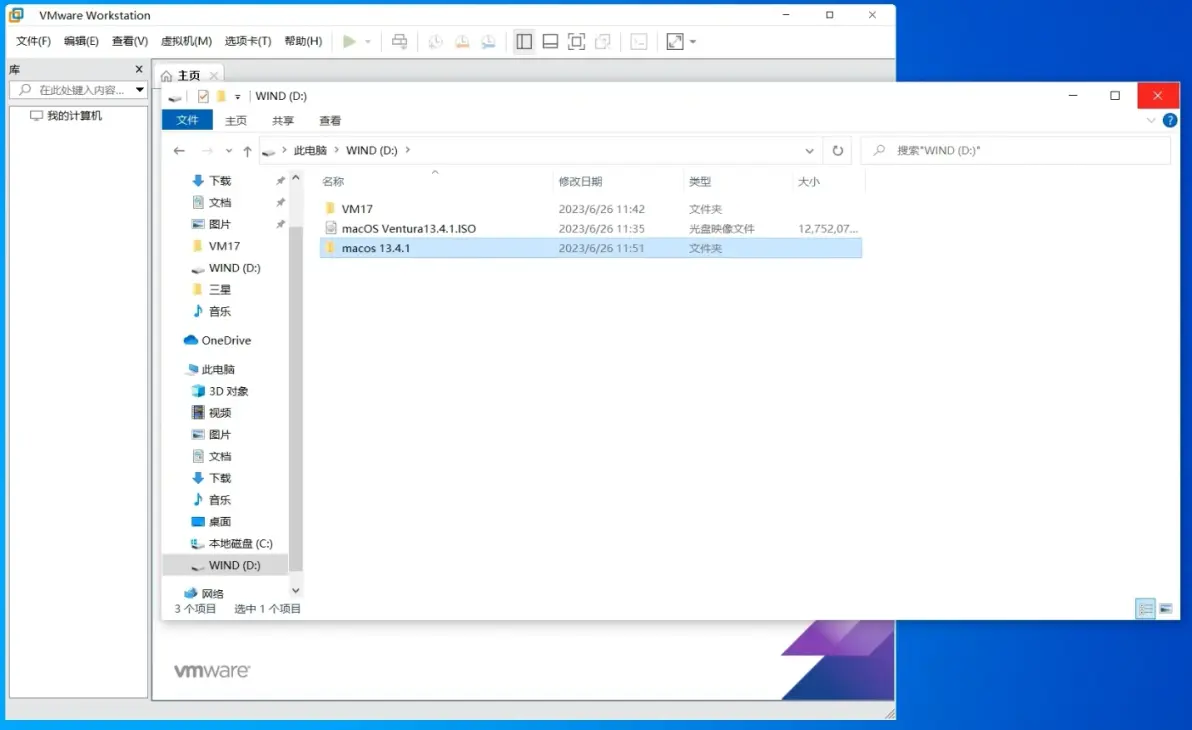Viewport: 1192px width, 730px height.
Task: Click the revert to snapshot icon
Action: [x=462, y=42]
